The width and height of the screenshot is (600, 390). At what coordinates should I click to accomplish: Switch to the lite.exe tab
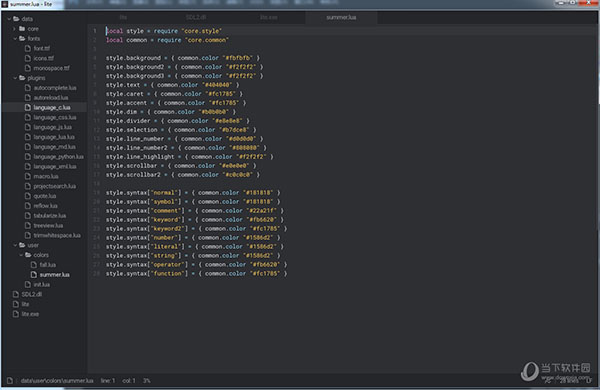pyautogui.click(x=269, y=18)
